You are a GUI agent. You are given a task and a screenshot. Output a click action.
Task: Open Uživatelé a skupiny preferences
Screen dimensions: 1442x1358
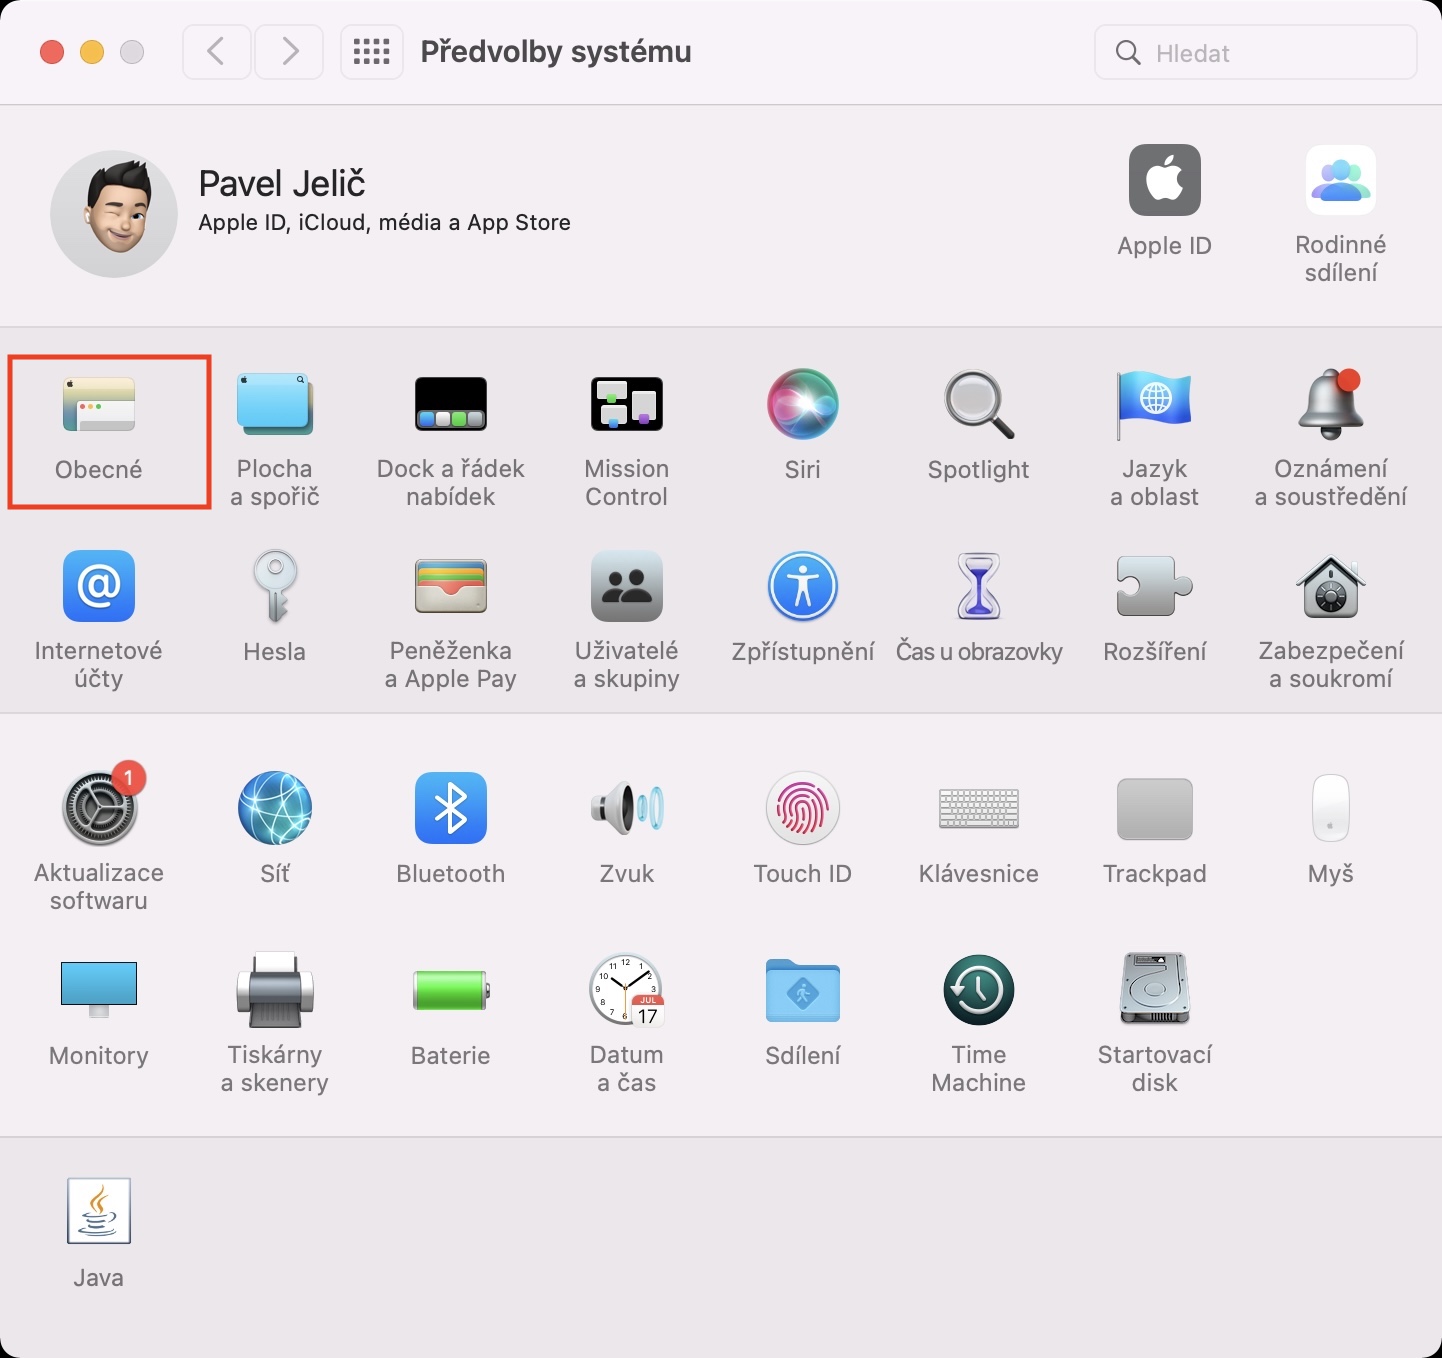[627, 586]
